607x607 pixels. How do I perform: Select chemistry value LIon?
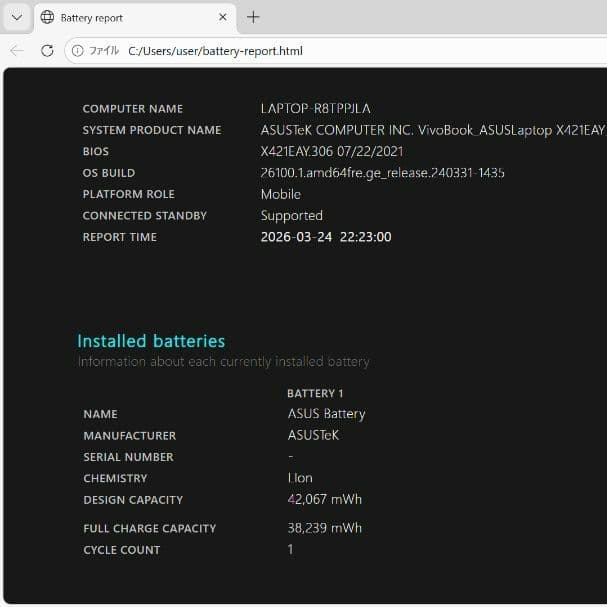coord(300,478)
